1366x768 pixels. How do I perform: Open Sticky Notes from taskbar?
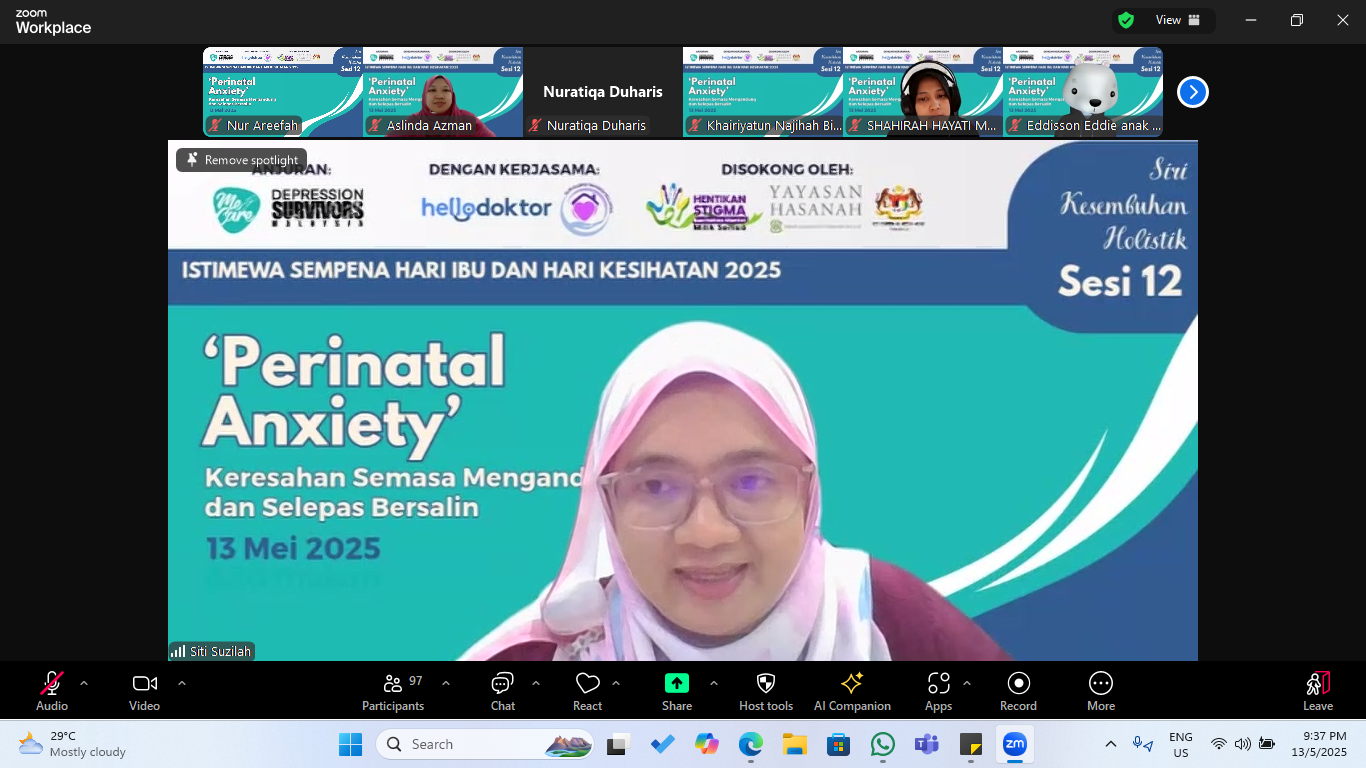pos(970,744)
